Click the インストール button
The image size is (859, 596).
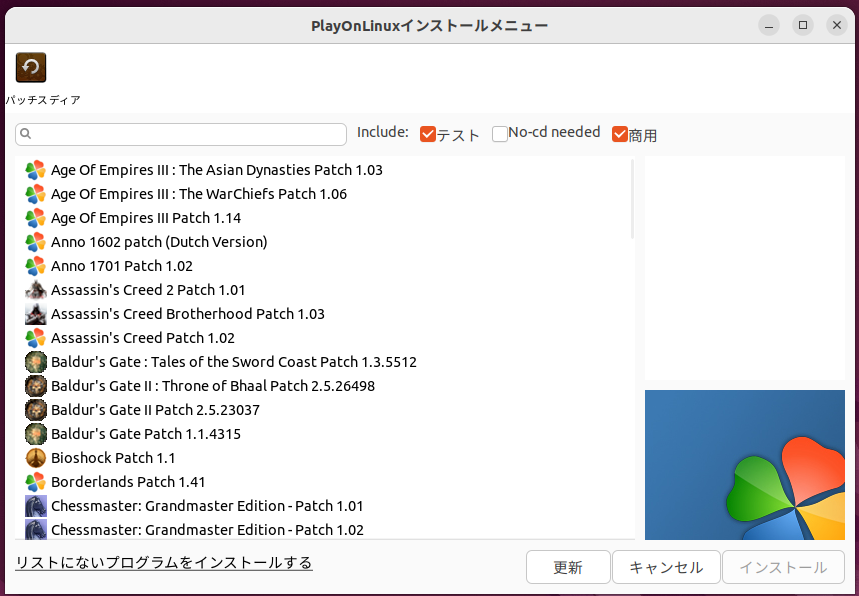[783, 567]
